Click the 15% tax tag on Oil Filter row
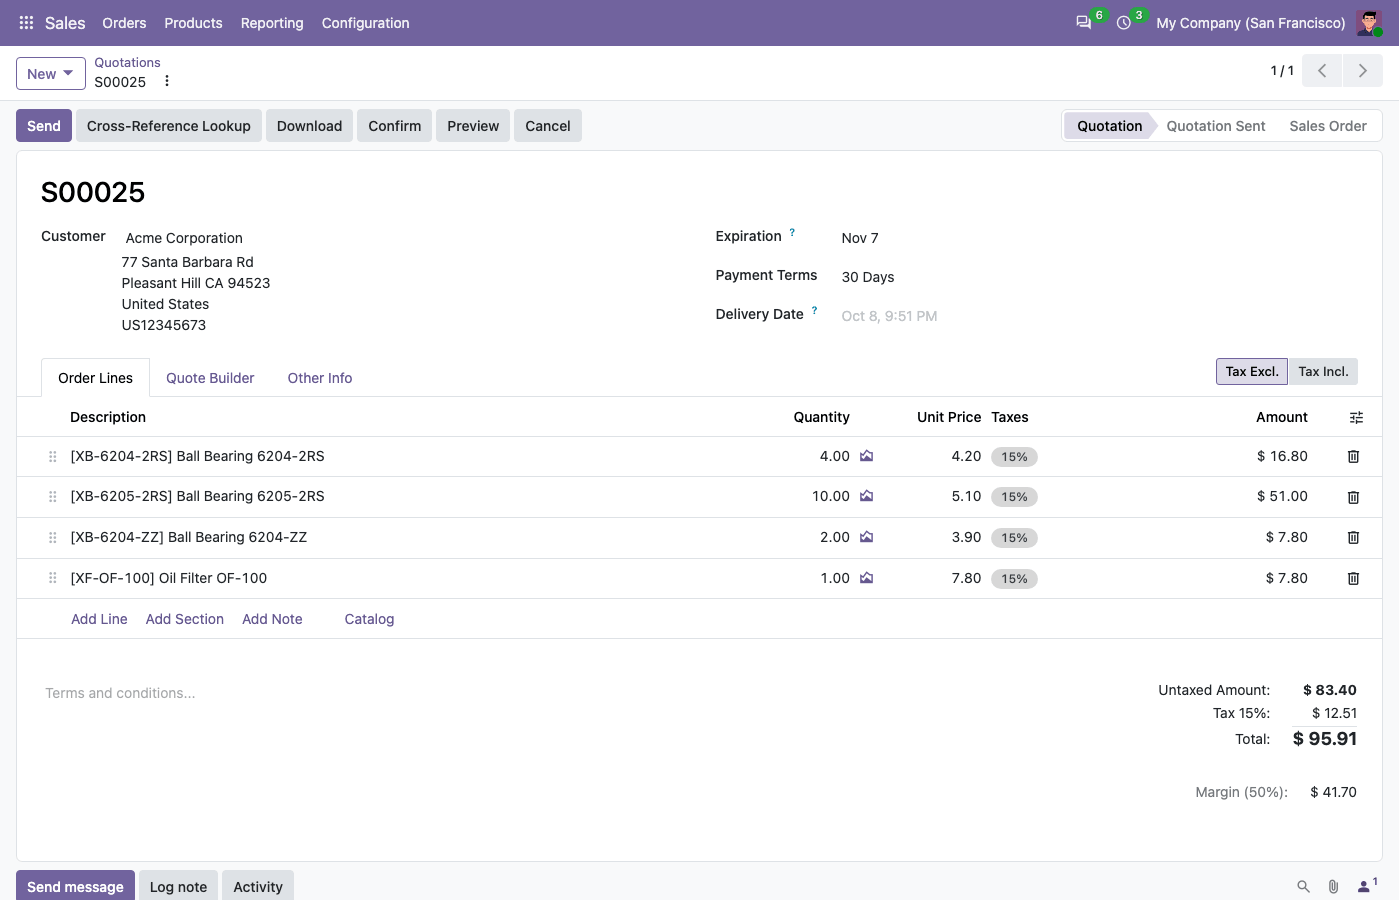The image size is (1399, 900). pyautogui.click(x=1014, y=579)
